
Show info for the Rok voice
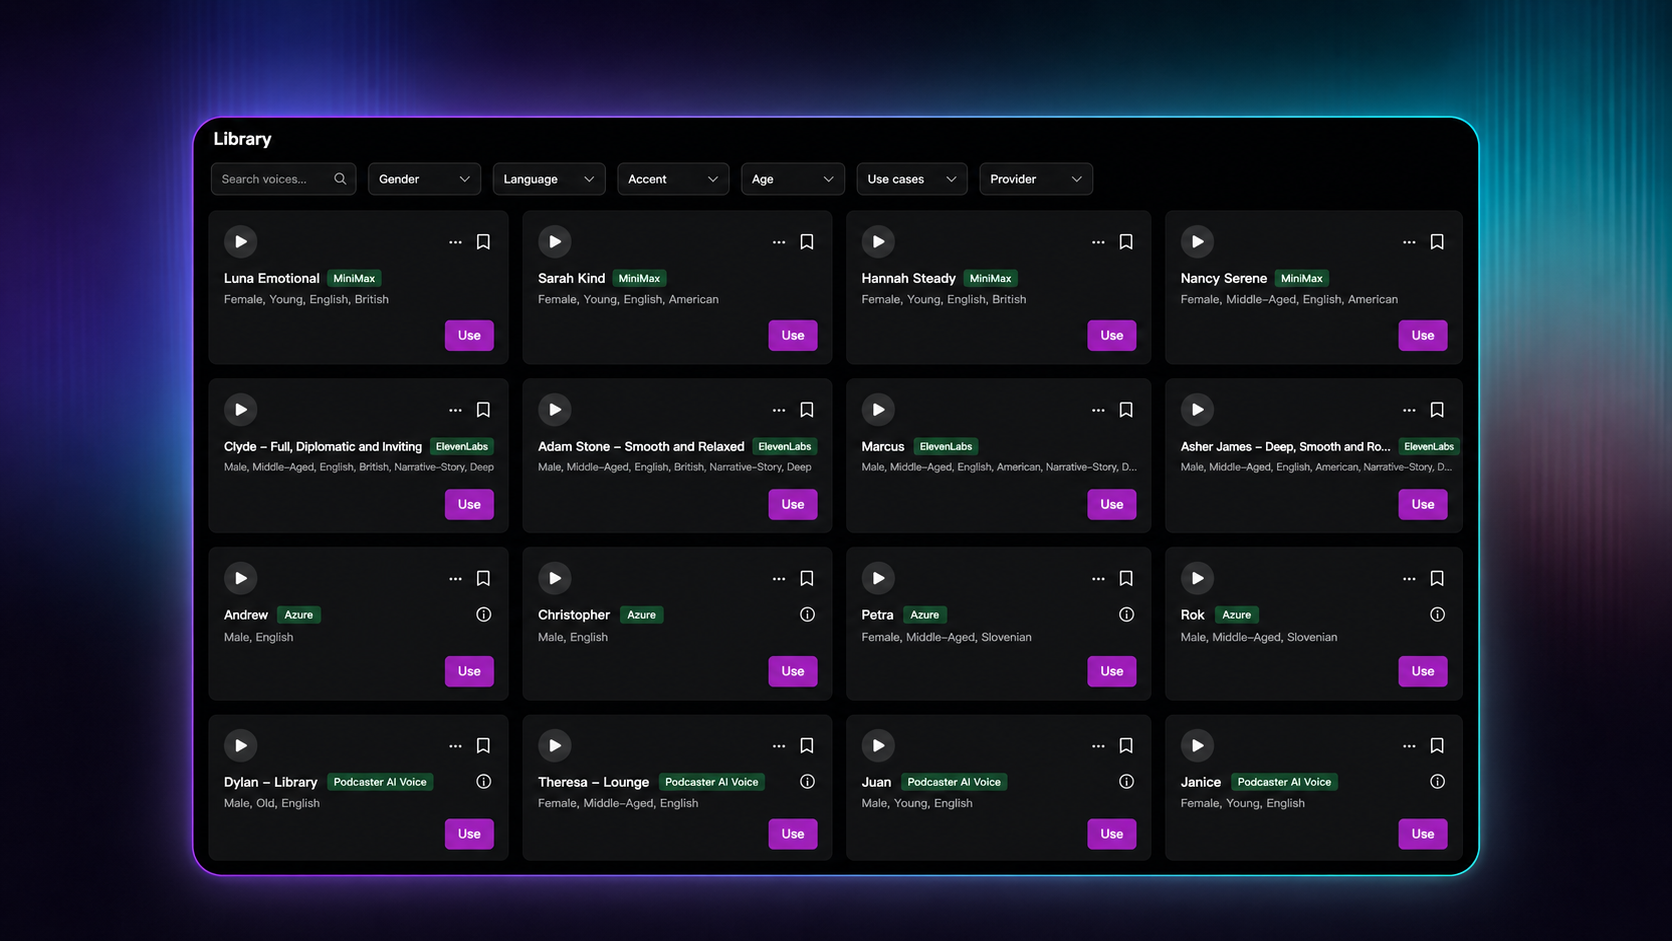pos(1437,614)
